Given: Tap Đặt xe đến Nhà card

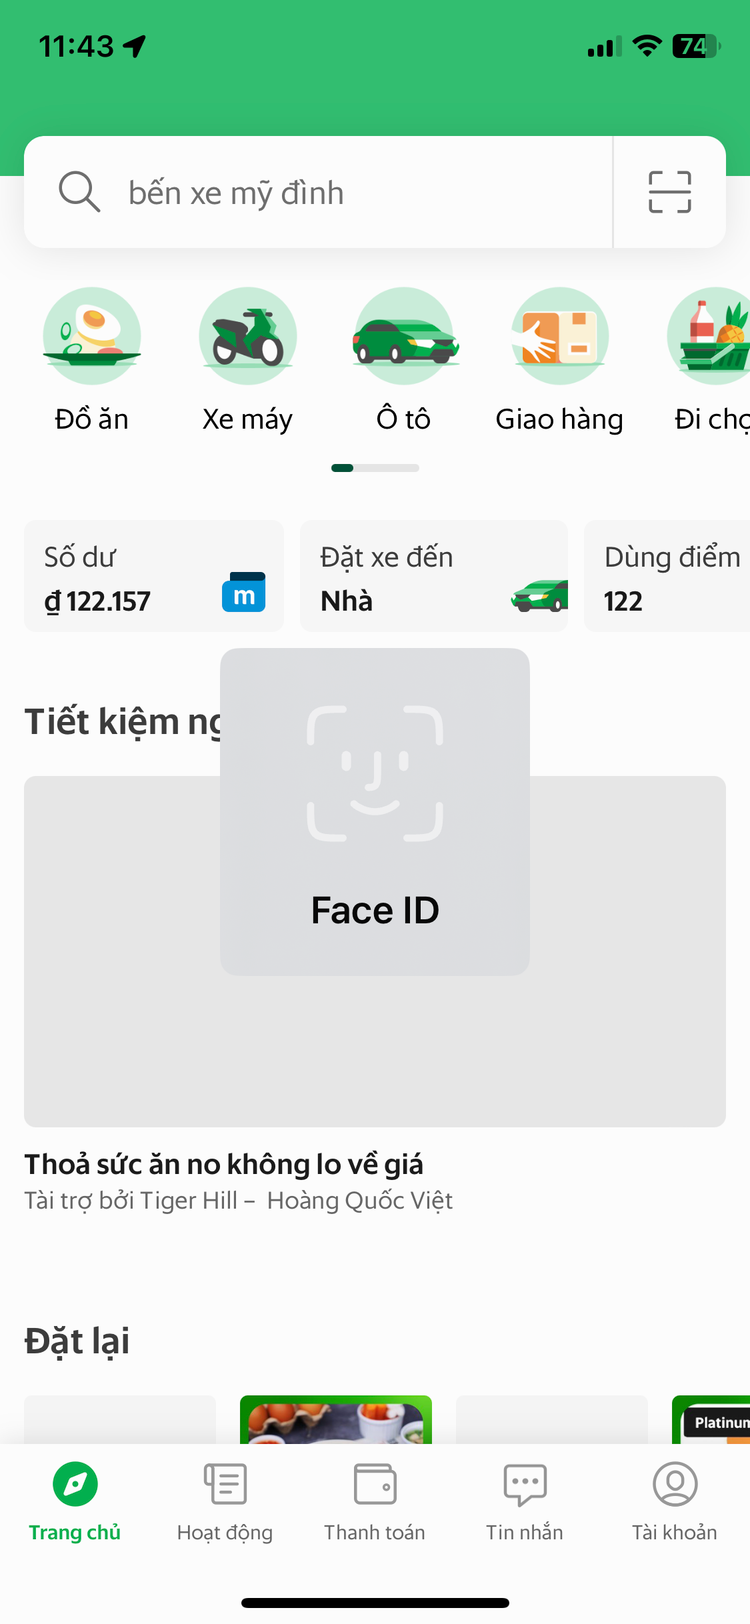Looking at the screenshot, I should click(x=433, y=576).
